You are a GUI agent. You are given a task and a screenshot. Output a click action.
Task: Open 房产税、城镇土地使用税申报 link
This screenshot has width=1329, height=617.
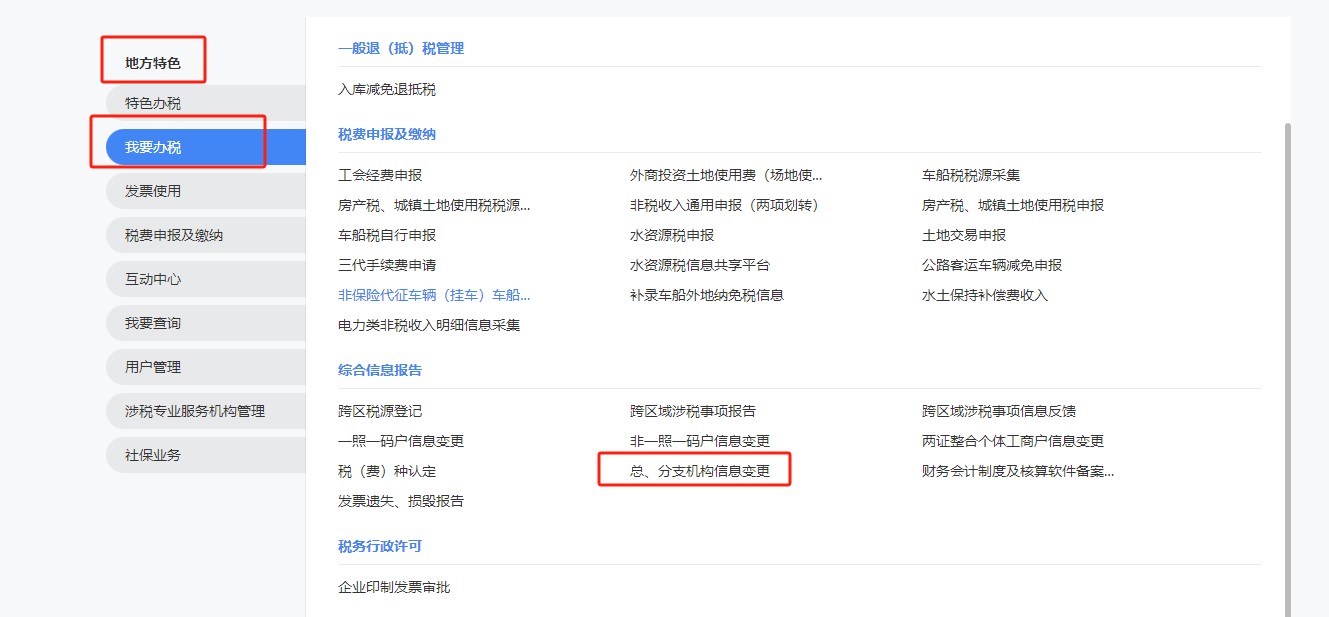pos(1013,205)
